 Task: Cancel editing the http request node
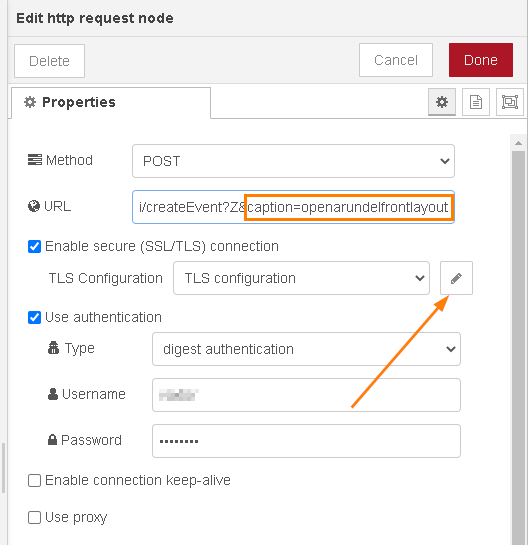pos(396,60)
